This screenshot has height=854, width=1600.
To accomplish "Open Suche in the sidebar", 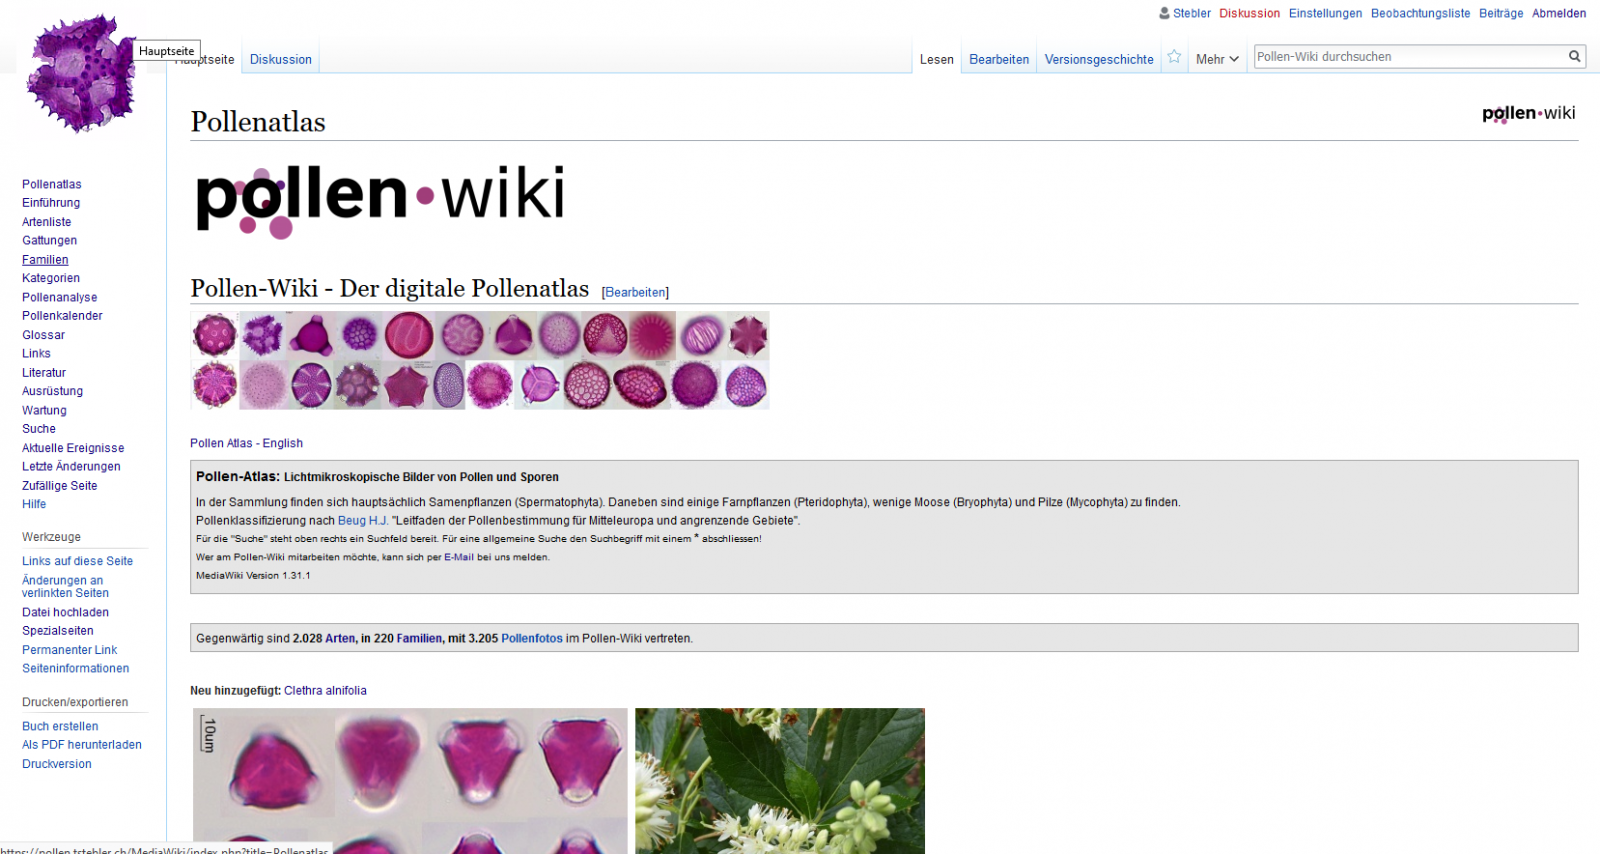I will [x=39, y=429].
